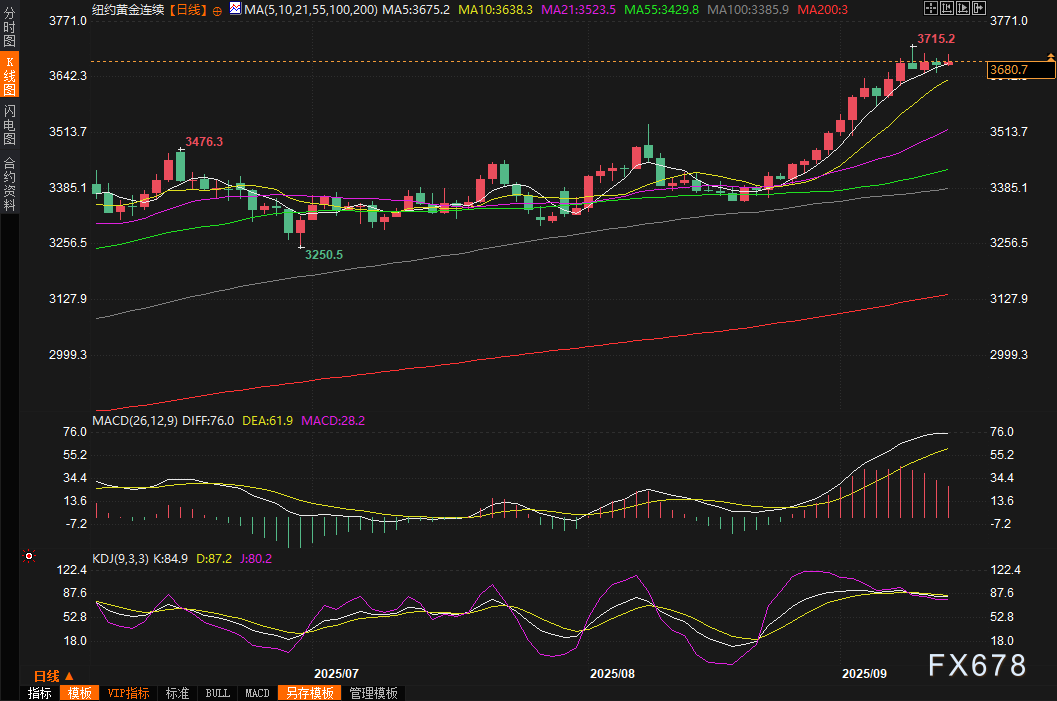Viewport: 1057px width, 701px height.
Task: Click the chart playback axis icon
Action: (x=963, y=8)
